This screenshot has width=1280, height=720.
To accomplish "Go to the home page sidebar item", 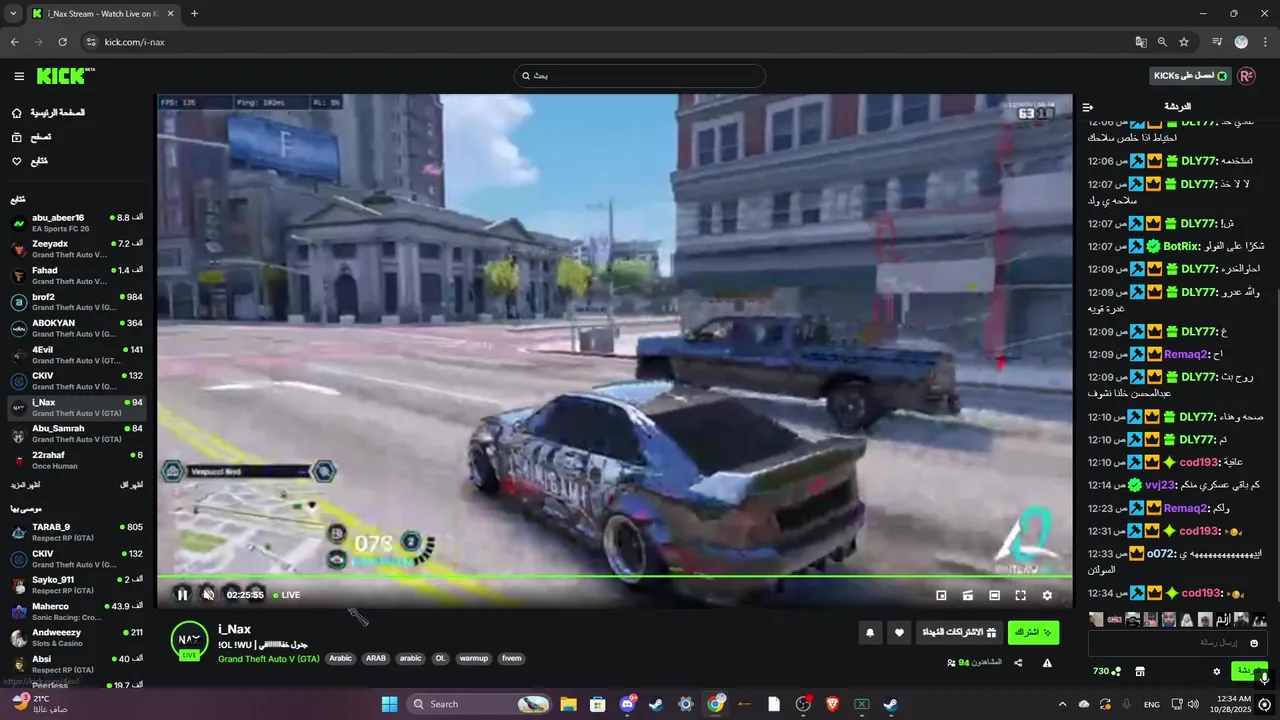I will (x=50, y=113).
